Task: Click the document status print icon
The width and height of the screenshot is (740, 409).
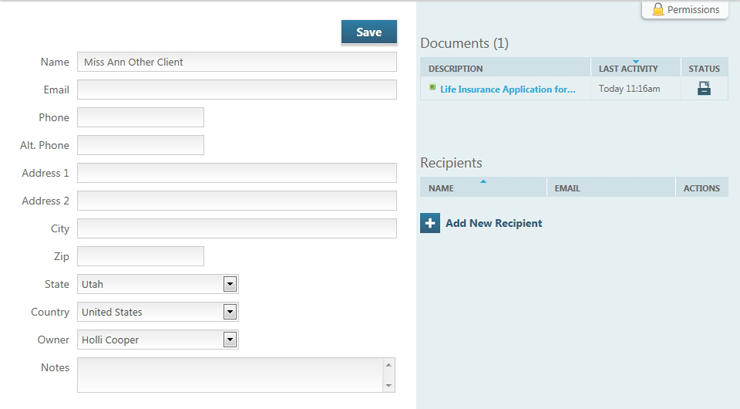Action: pos(703,88)
